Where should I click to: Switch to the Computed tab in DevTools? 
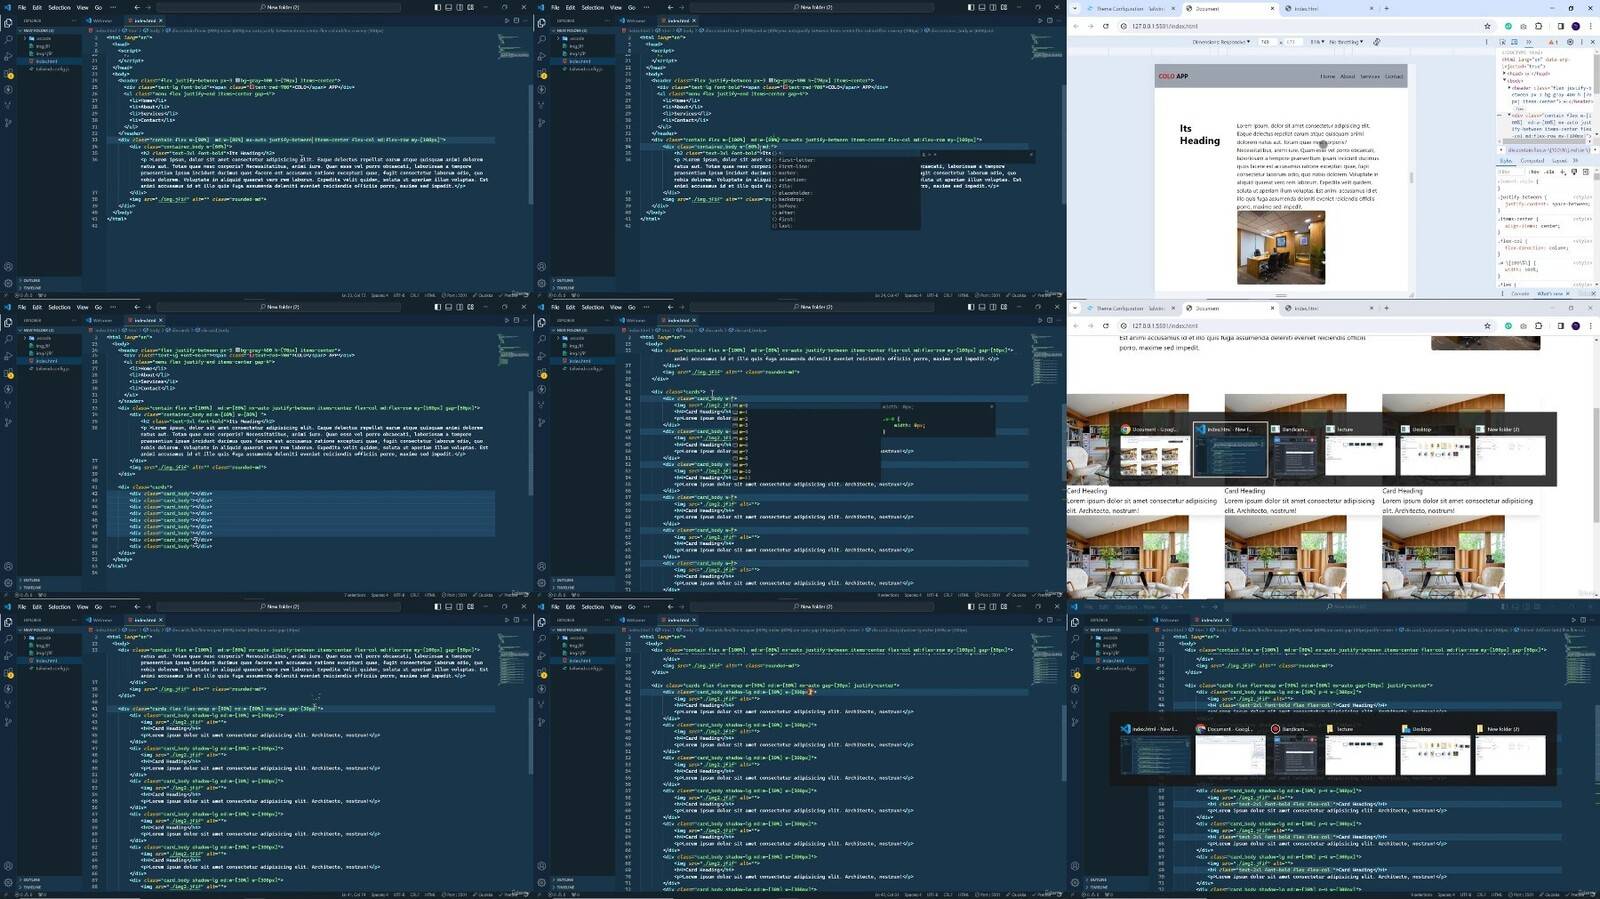[1532, 160]
